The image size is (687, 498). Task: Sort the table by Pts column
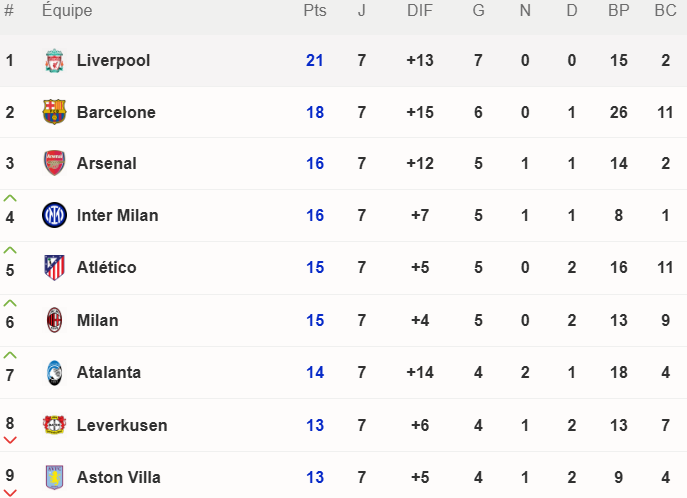pyautogui.click(x=315, y=10)
